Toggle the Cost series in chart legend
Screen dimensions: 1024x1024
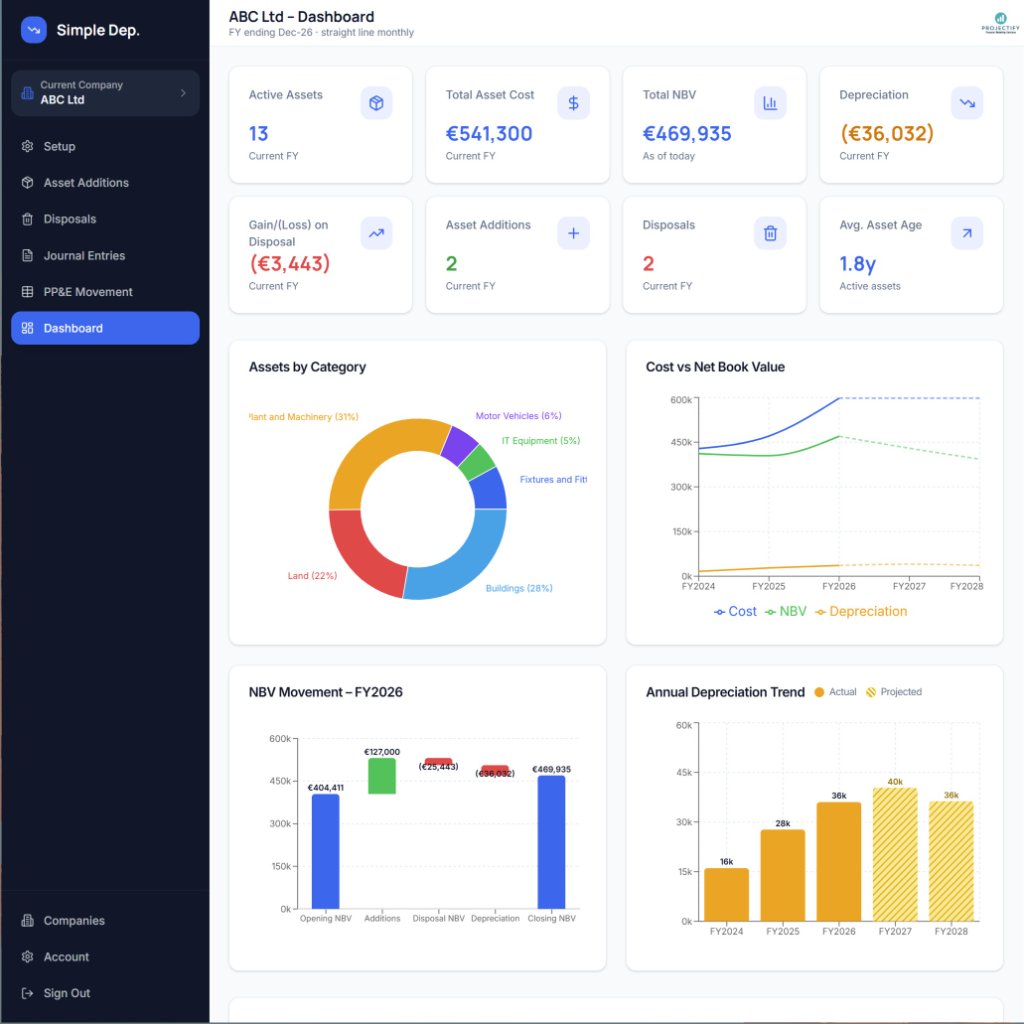pos(735,611)
